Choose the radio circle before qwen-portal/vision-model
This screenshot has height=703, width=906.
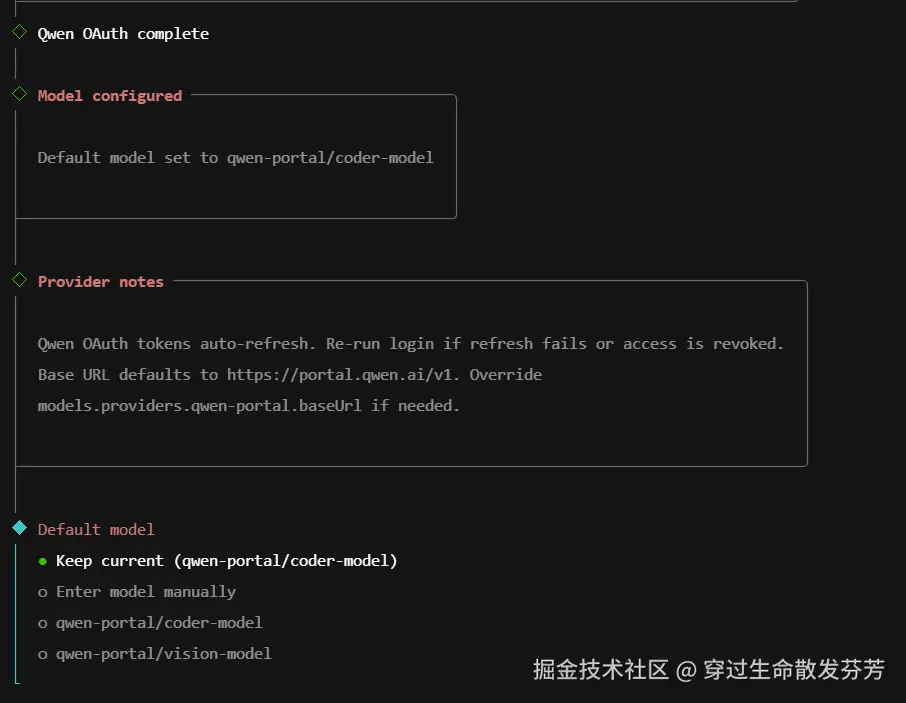click(x=43, y=654)
